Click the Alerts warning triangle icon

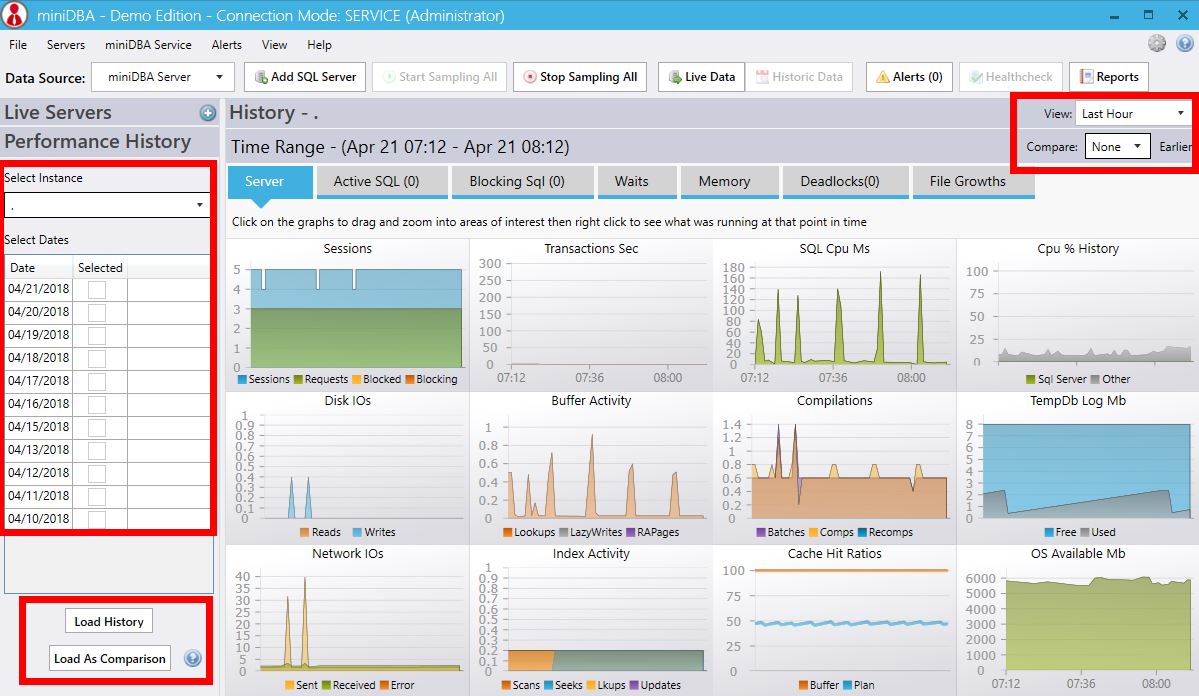pyautogui.click(x=882, y=77)
